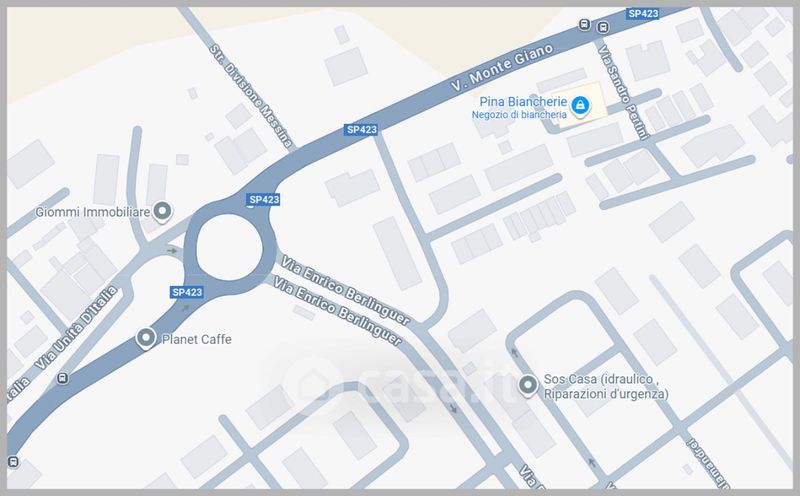Select bus stop icon near Via Unità D'Italia
The height and width of the screenshot is (496, 800).
click(63, 379)
